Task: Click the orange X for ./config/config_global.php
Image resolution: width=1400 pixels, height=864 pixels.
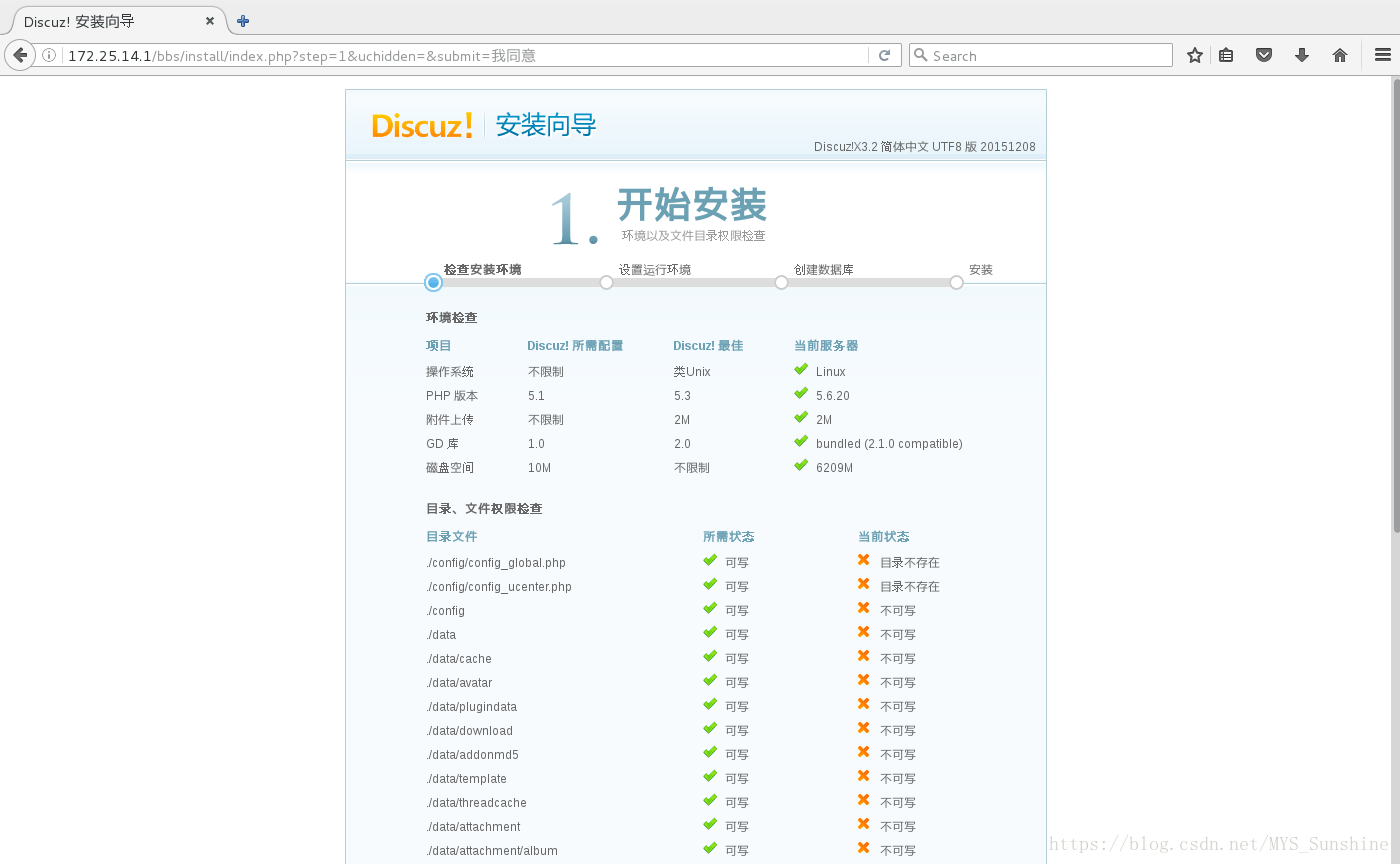Action: [x=863, y=560]
